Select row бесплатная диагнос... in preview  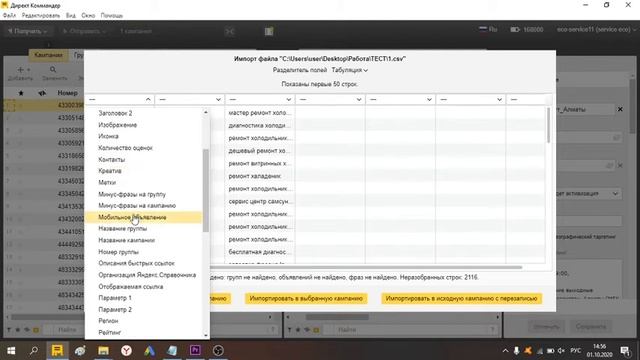pos(260,252)
